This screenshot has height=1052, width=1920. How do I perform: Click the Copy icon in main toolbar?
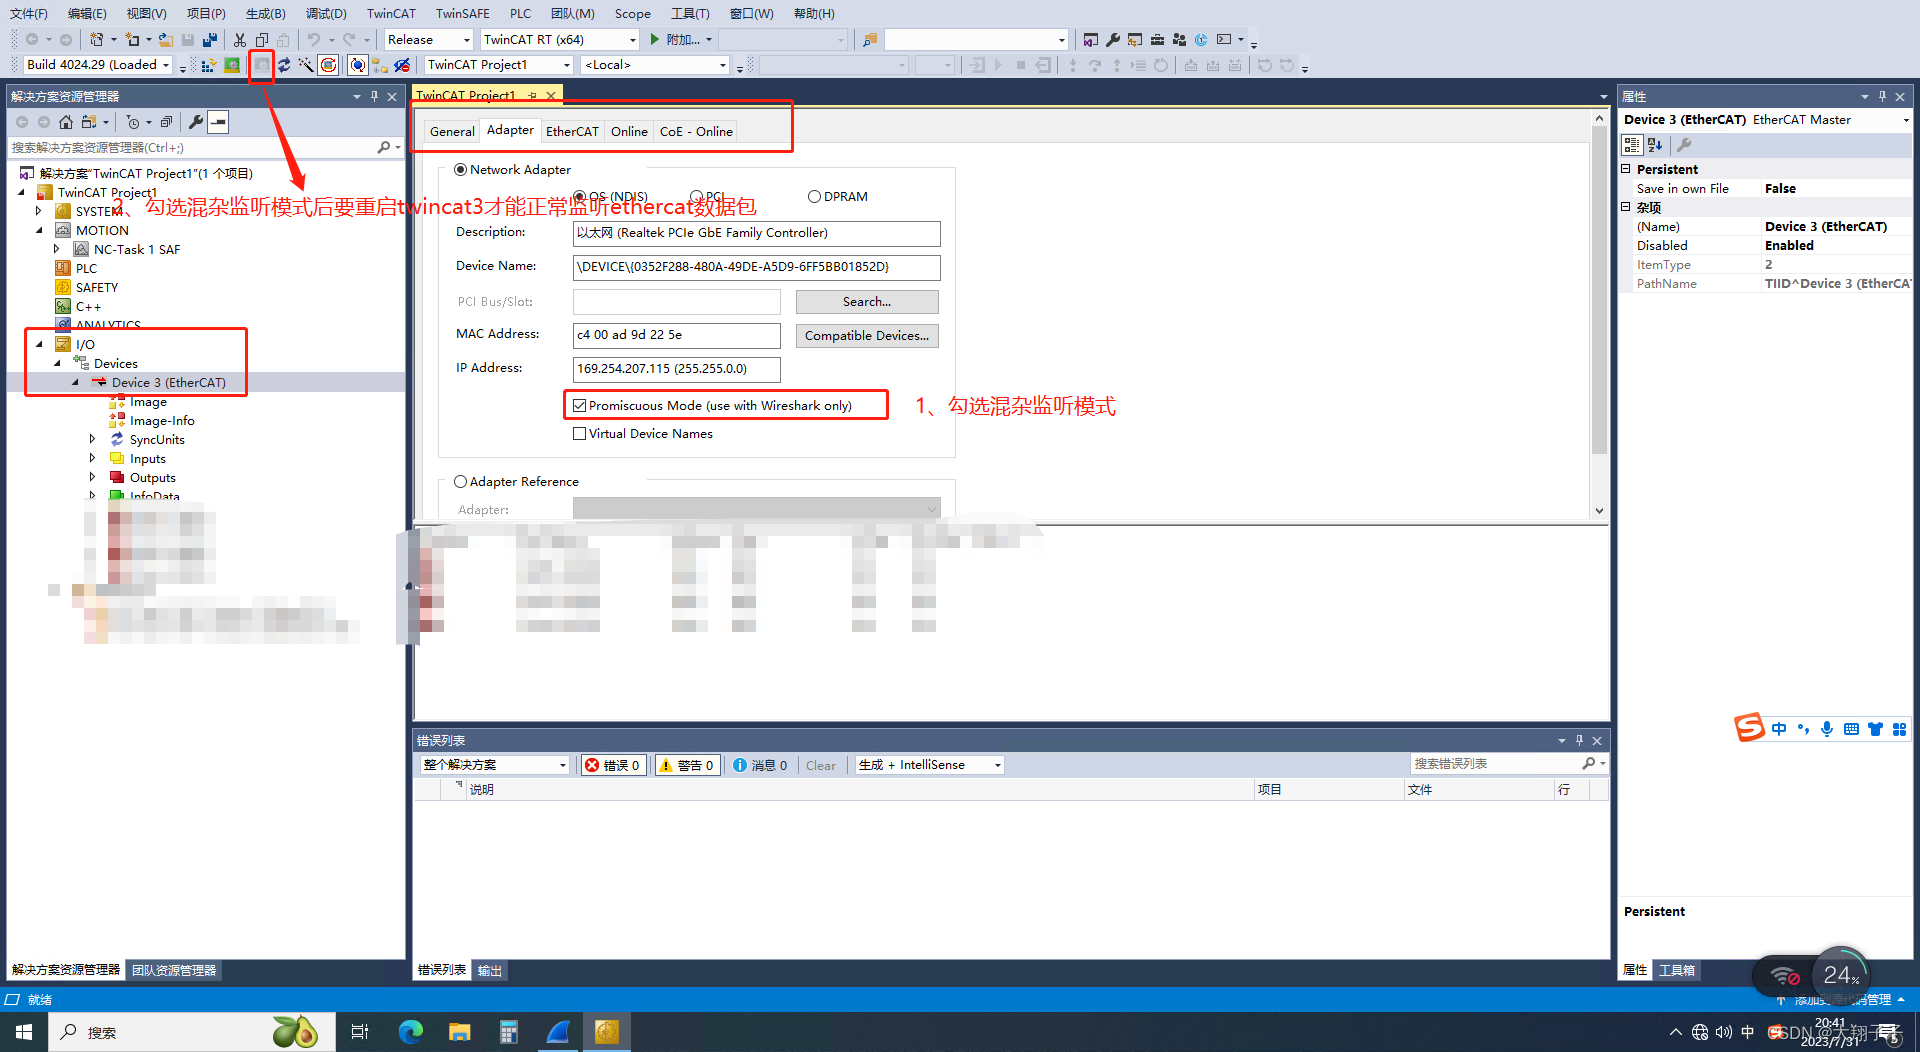coord(262,40)
